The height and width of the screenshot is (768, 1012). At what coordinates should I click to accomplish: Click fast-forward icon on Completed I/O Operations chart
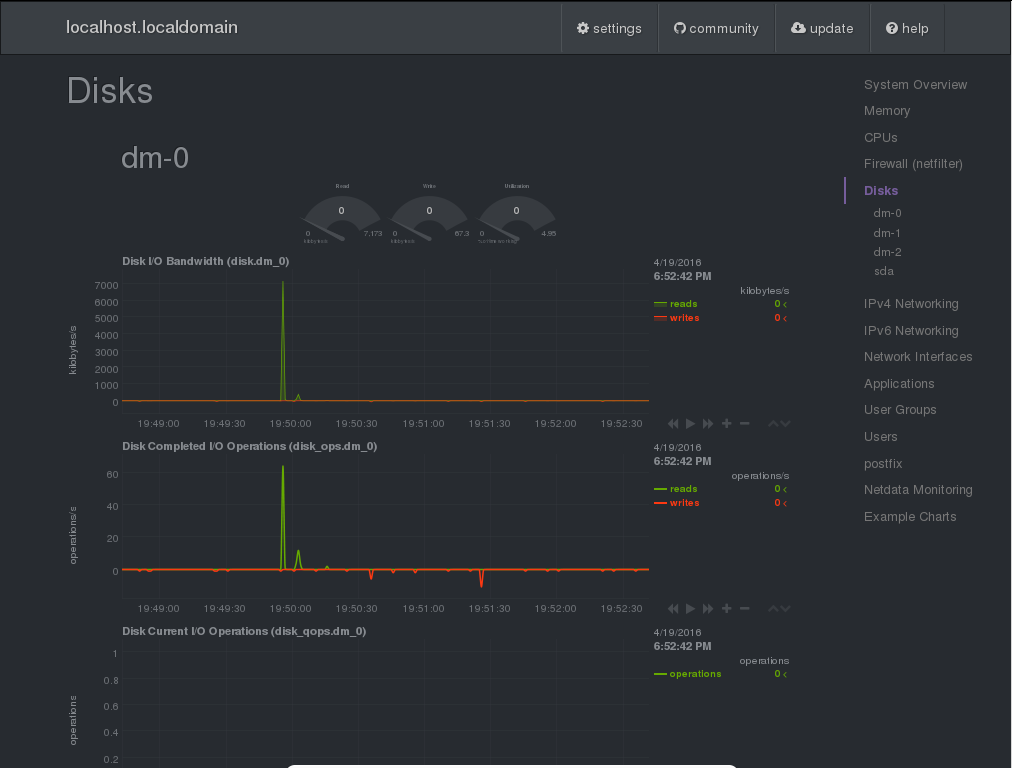[708, 608]
